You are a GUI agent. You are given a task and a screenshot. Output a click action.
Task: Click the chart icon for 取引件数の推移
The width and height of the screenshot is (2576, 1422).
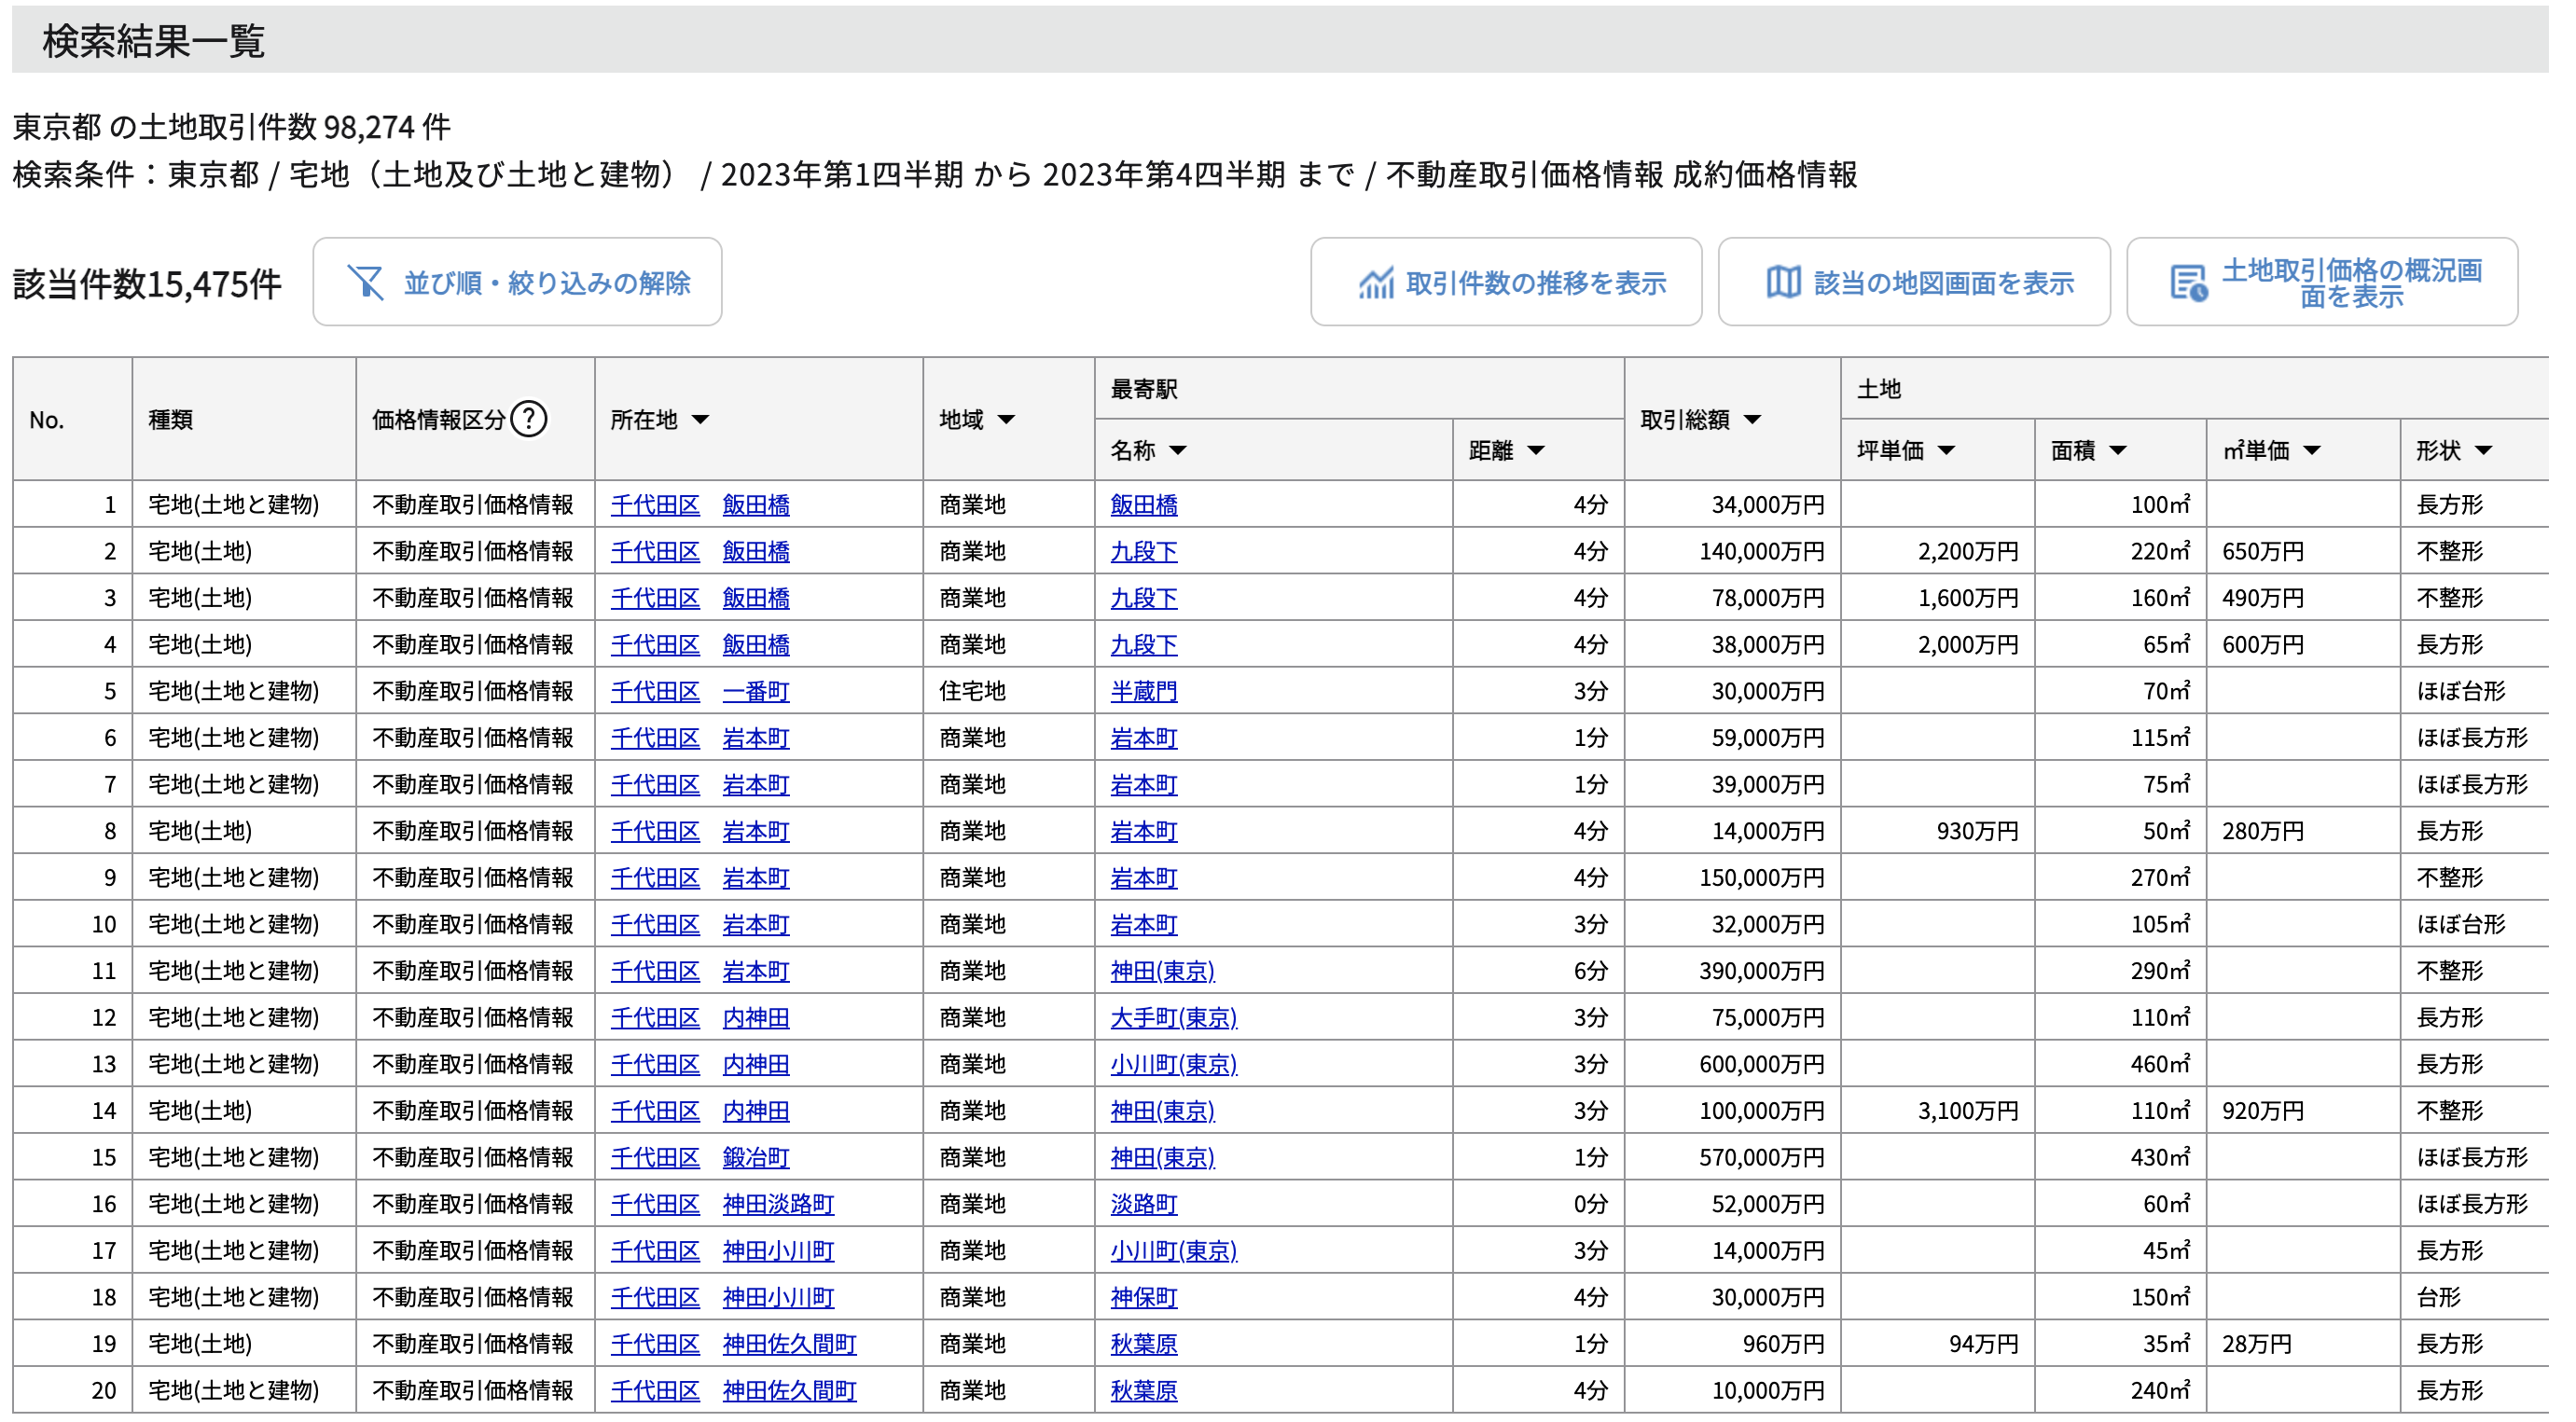[1376, 284]
